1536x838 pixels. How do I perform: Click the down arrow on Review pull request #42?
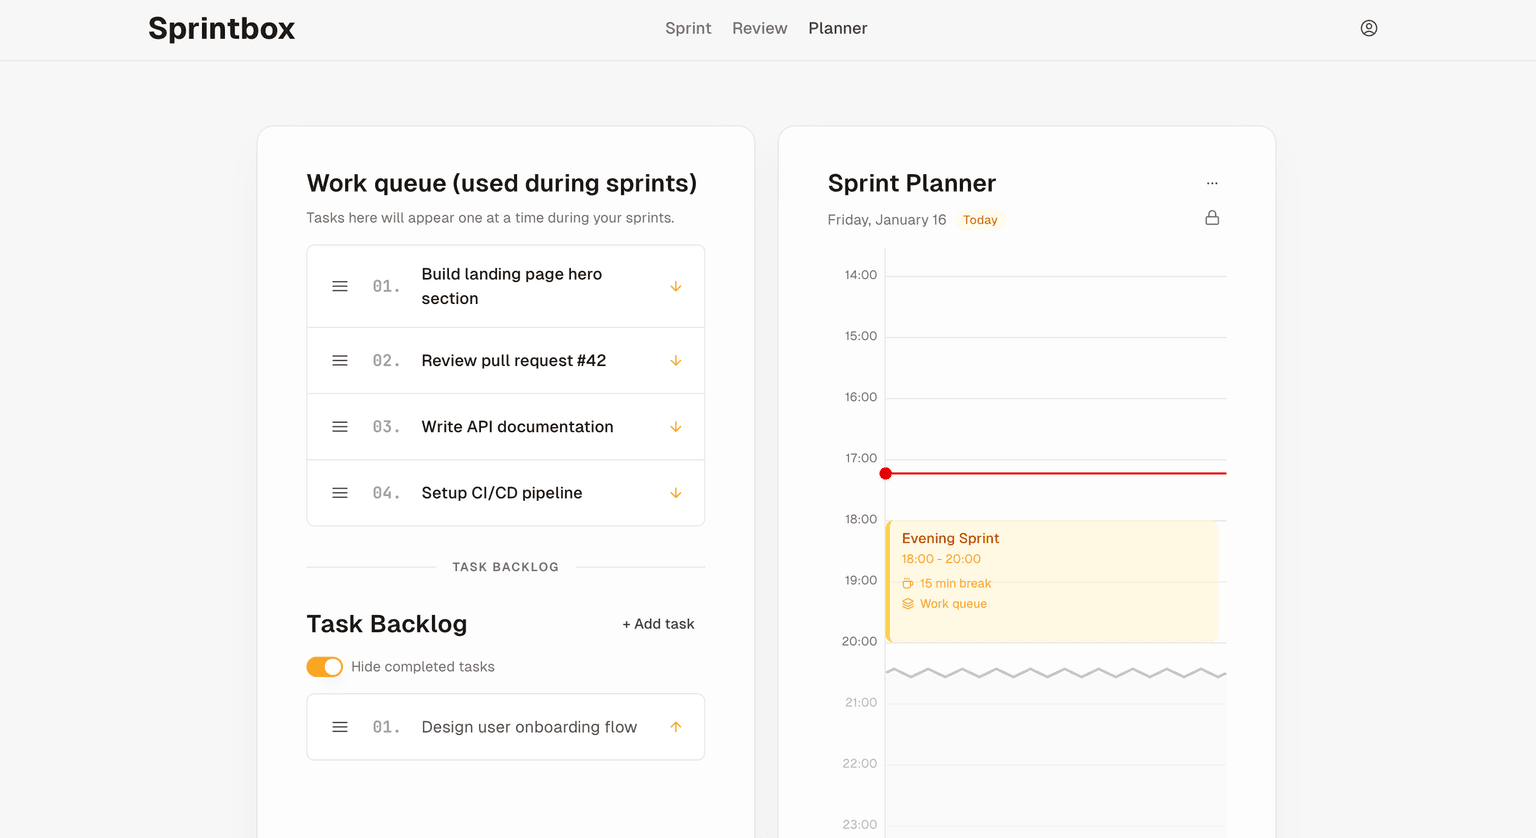point(676,360)
